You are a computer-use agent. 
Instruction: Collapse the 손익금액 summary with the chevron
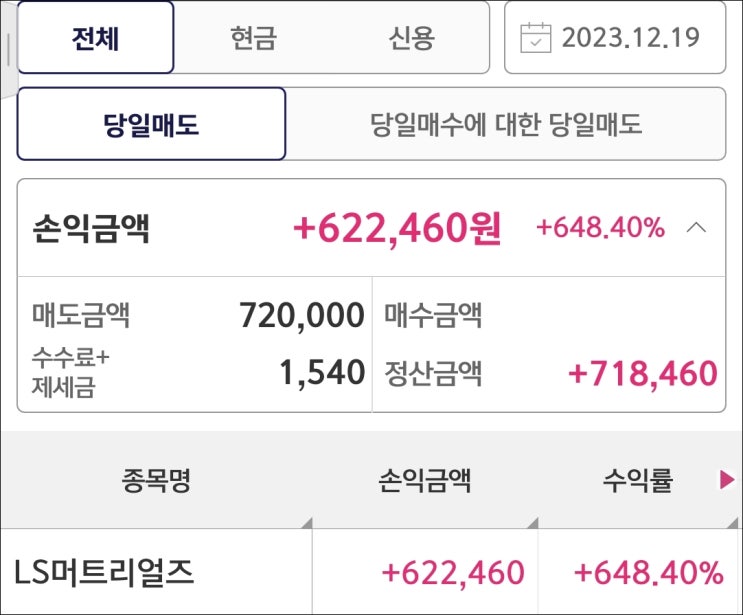pos(697,228)
